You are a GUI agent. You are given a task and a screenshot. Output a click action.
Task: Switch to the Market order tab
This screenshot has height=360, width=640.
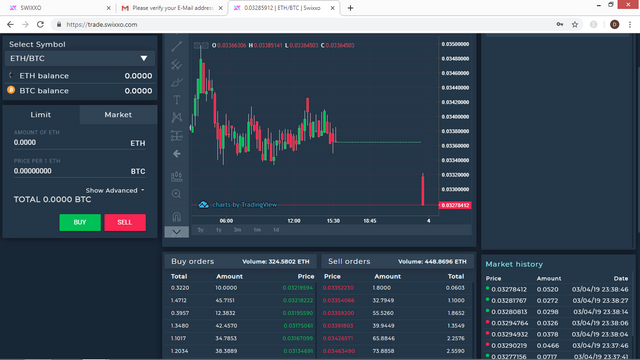pos(118,115)
